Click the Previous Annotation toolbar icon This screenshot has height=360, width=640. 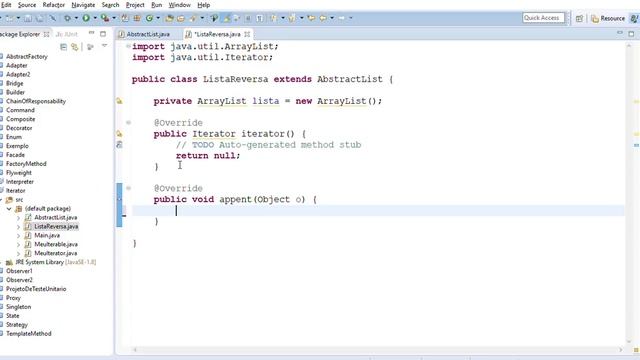(x=292, y=18)
